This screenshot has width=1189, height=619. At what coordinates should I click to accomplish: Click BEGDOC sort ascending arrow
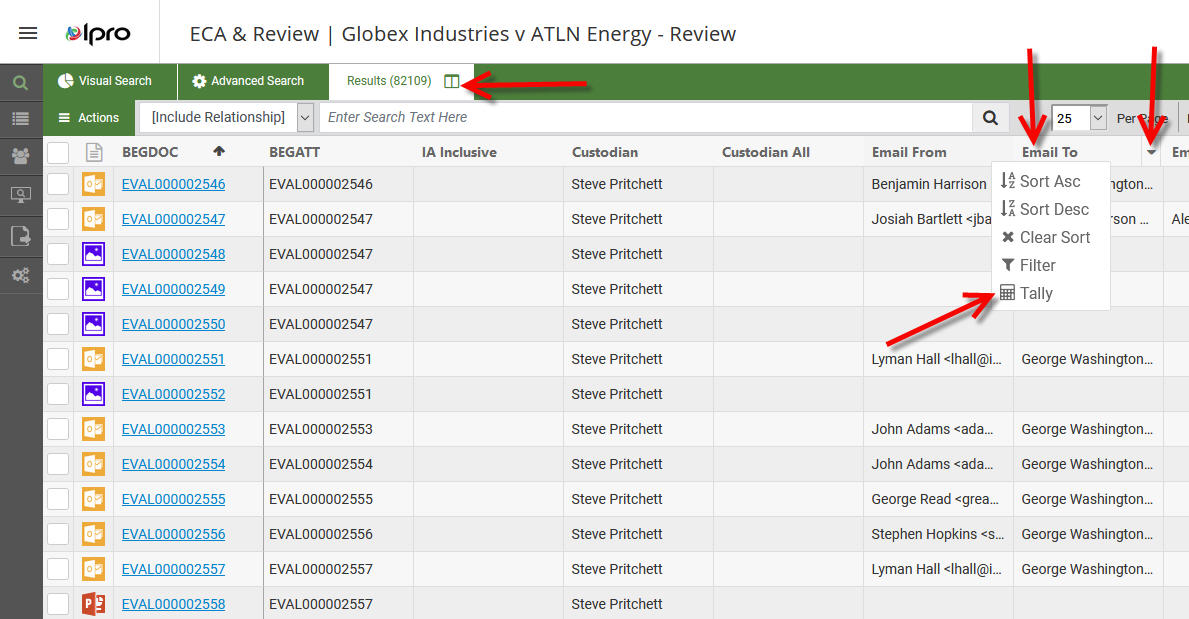coord(219,151)
